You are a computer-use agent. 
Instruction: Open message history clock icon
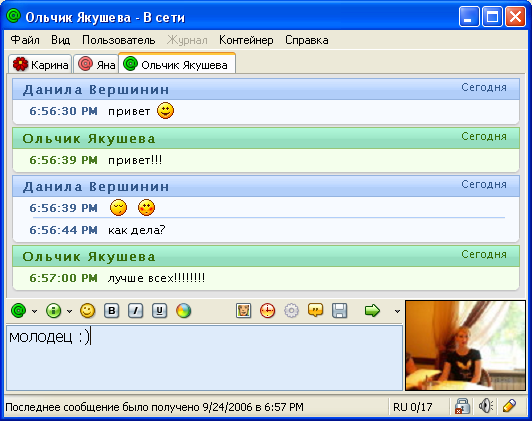click(267, 310)
